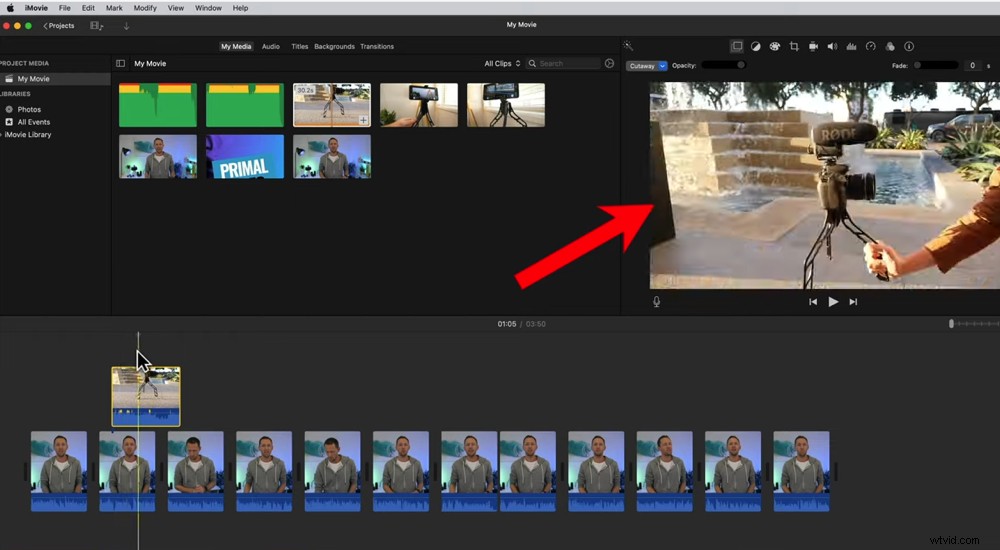The width and height of the screenshot is (1000, 550).
Task: Open the Modify menu
Action: [145, 8]
